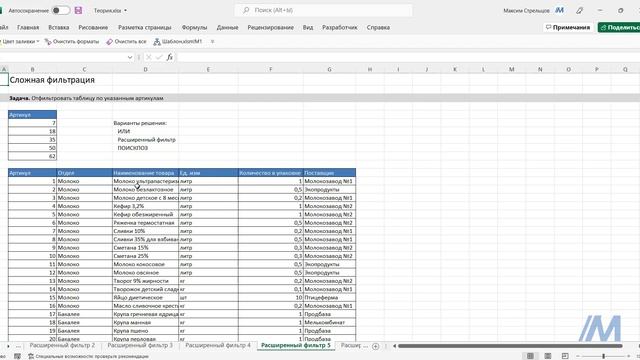The image size is (640, 360).
Task: Save workbook with the floppy disk icon
Action: pos(78,10)
